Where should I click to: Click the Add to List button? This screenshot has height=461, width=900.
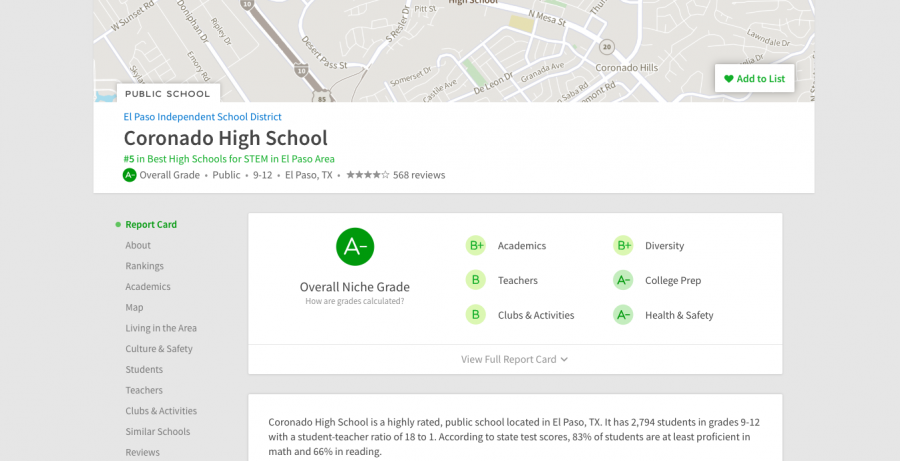754,79
